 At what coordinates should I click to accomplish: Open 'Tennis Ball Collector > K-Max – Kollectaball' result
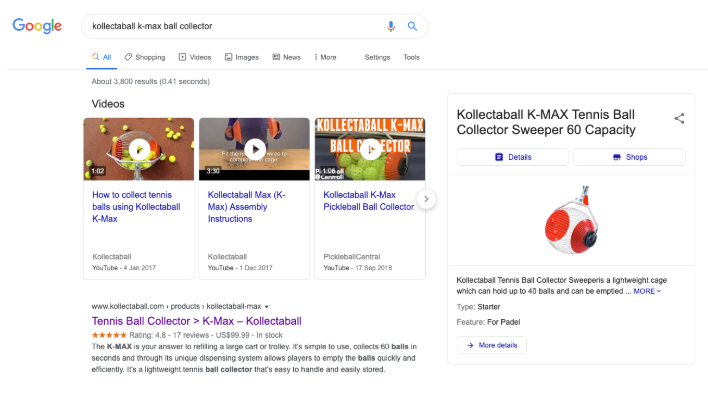click(196, 321)
